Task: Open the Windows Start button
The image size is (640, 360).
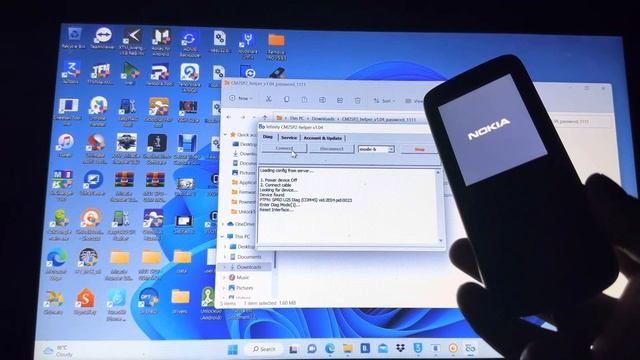Action: click(x=233, y=349)
